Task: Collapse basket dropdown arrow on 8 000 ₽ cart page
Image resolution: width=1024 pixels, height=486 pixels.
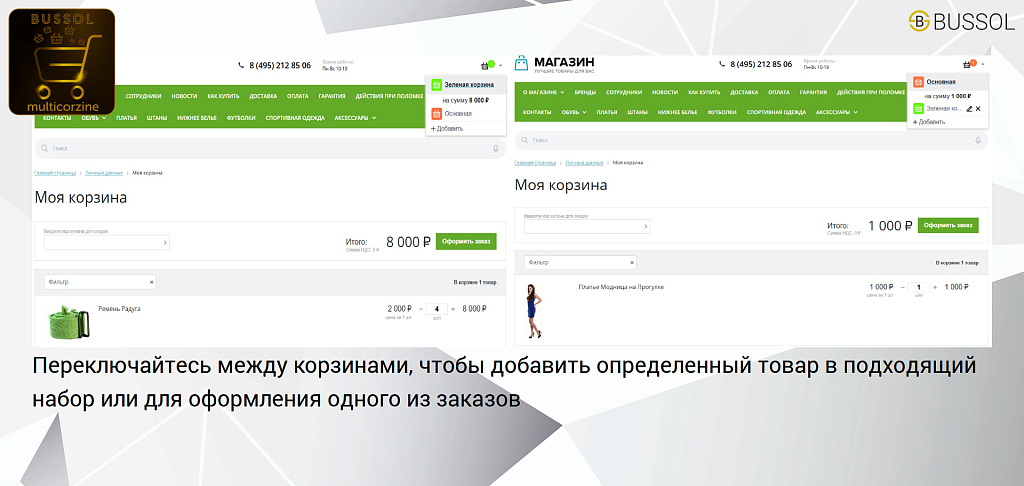Action: pyautogui.click(x=500, y=65)
